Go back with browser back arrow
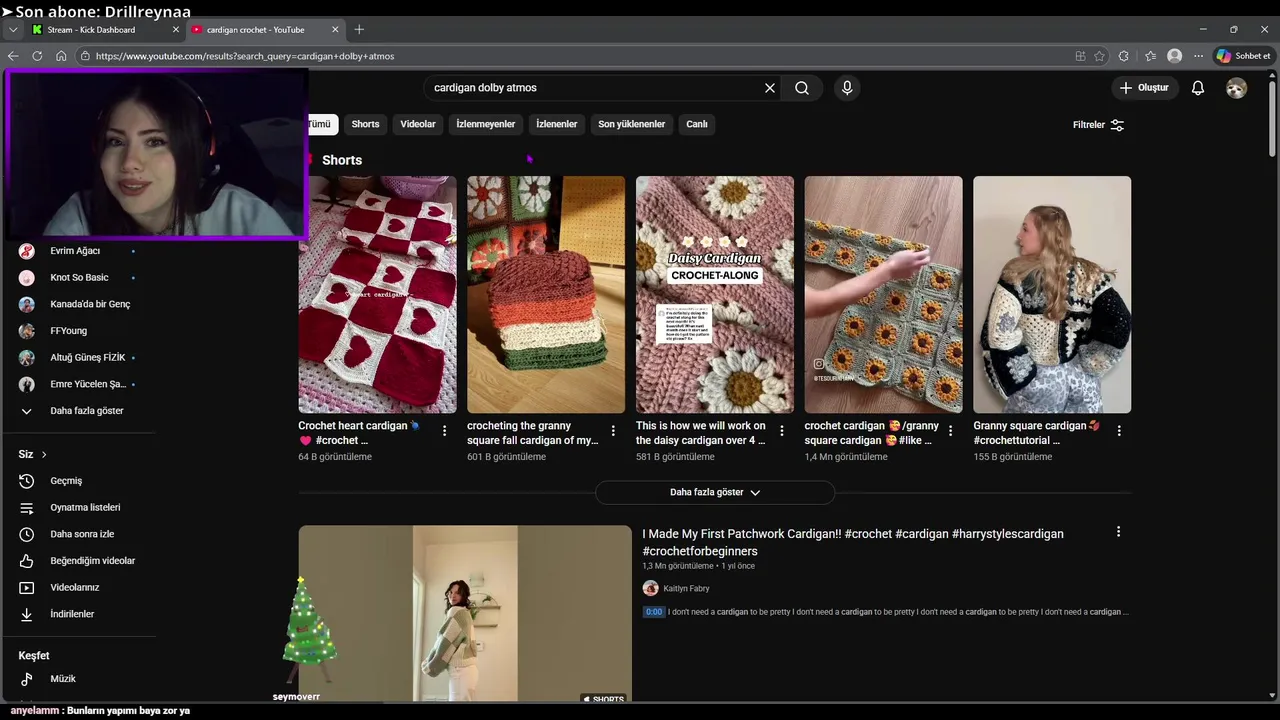This screenshot has width=1280, height=720. 13,56
